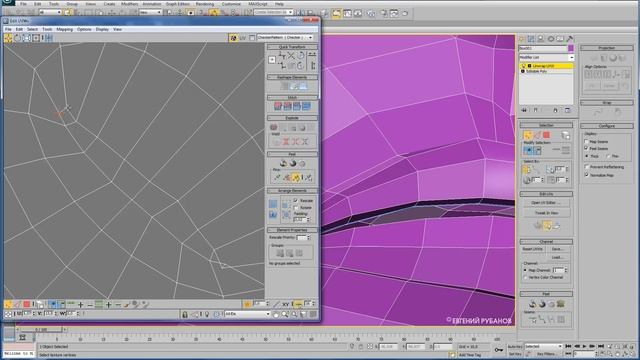Select Thin seam display radio button
Viewport: 640px width, 360px height.
point(608,156)
